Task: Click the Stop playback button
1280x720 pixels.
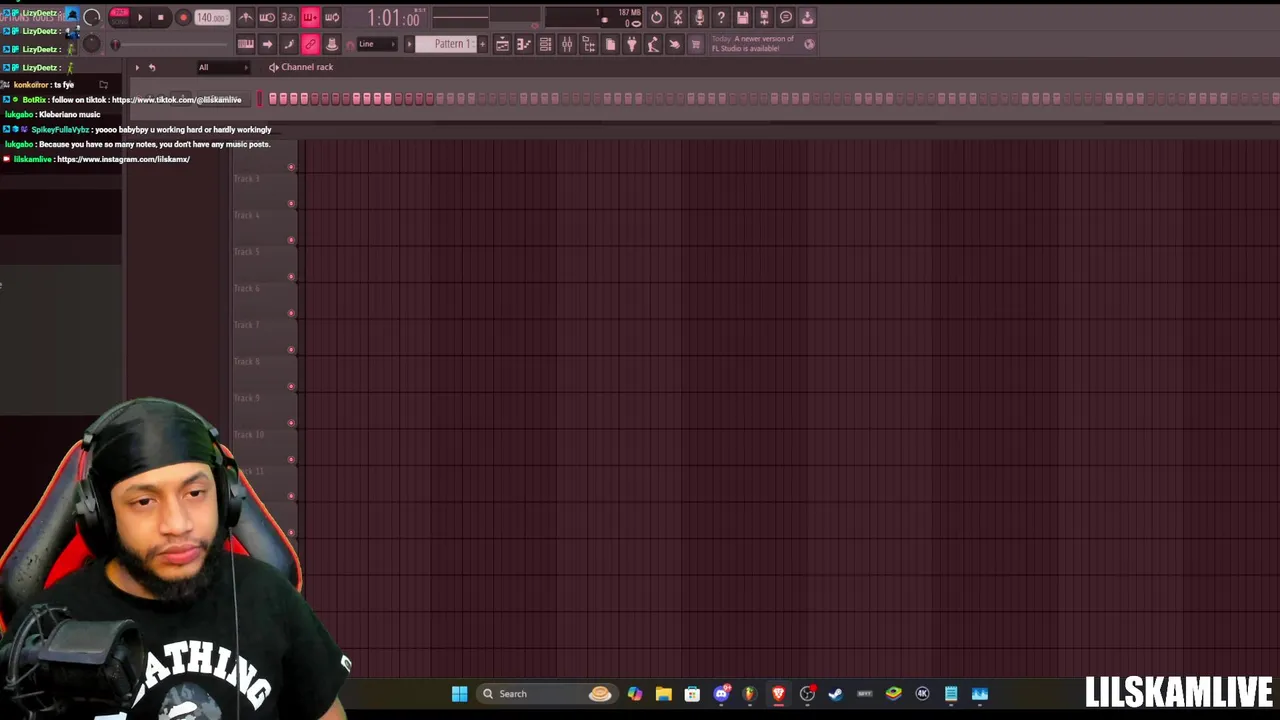Action: (x=160, y=17)
